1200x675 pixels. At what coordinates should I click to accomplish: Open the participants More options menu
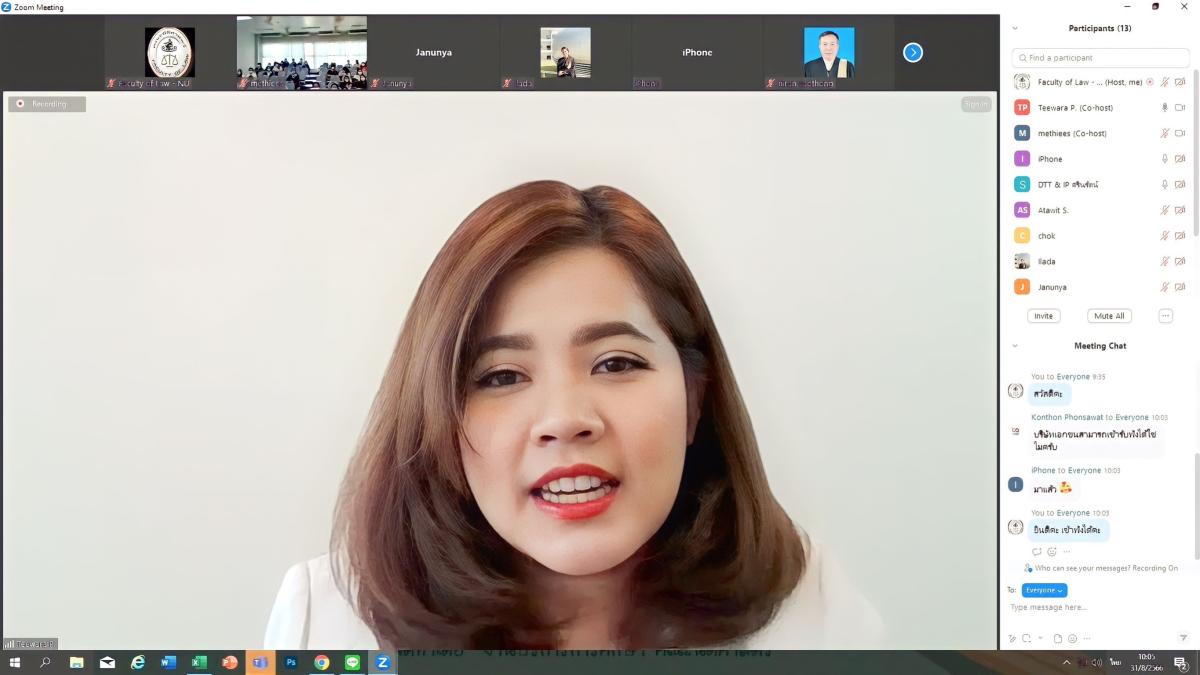click(x=1165, y=316)
